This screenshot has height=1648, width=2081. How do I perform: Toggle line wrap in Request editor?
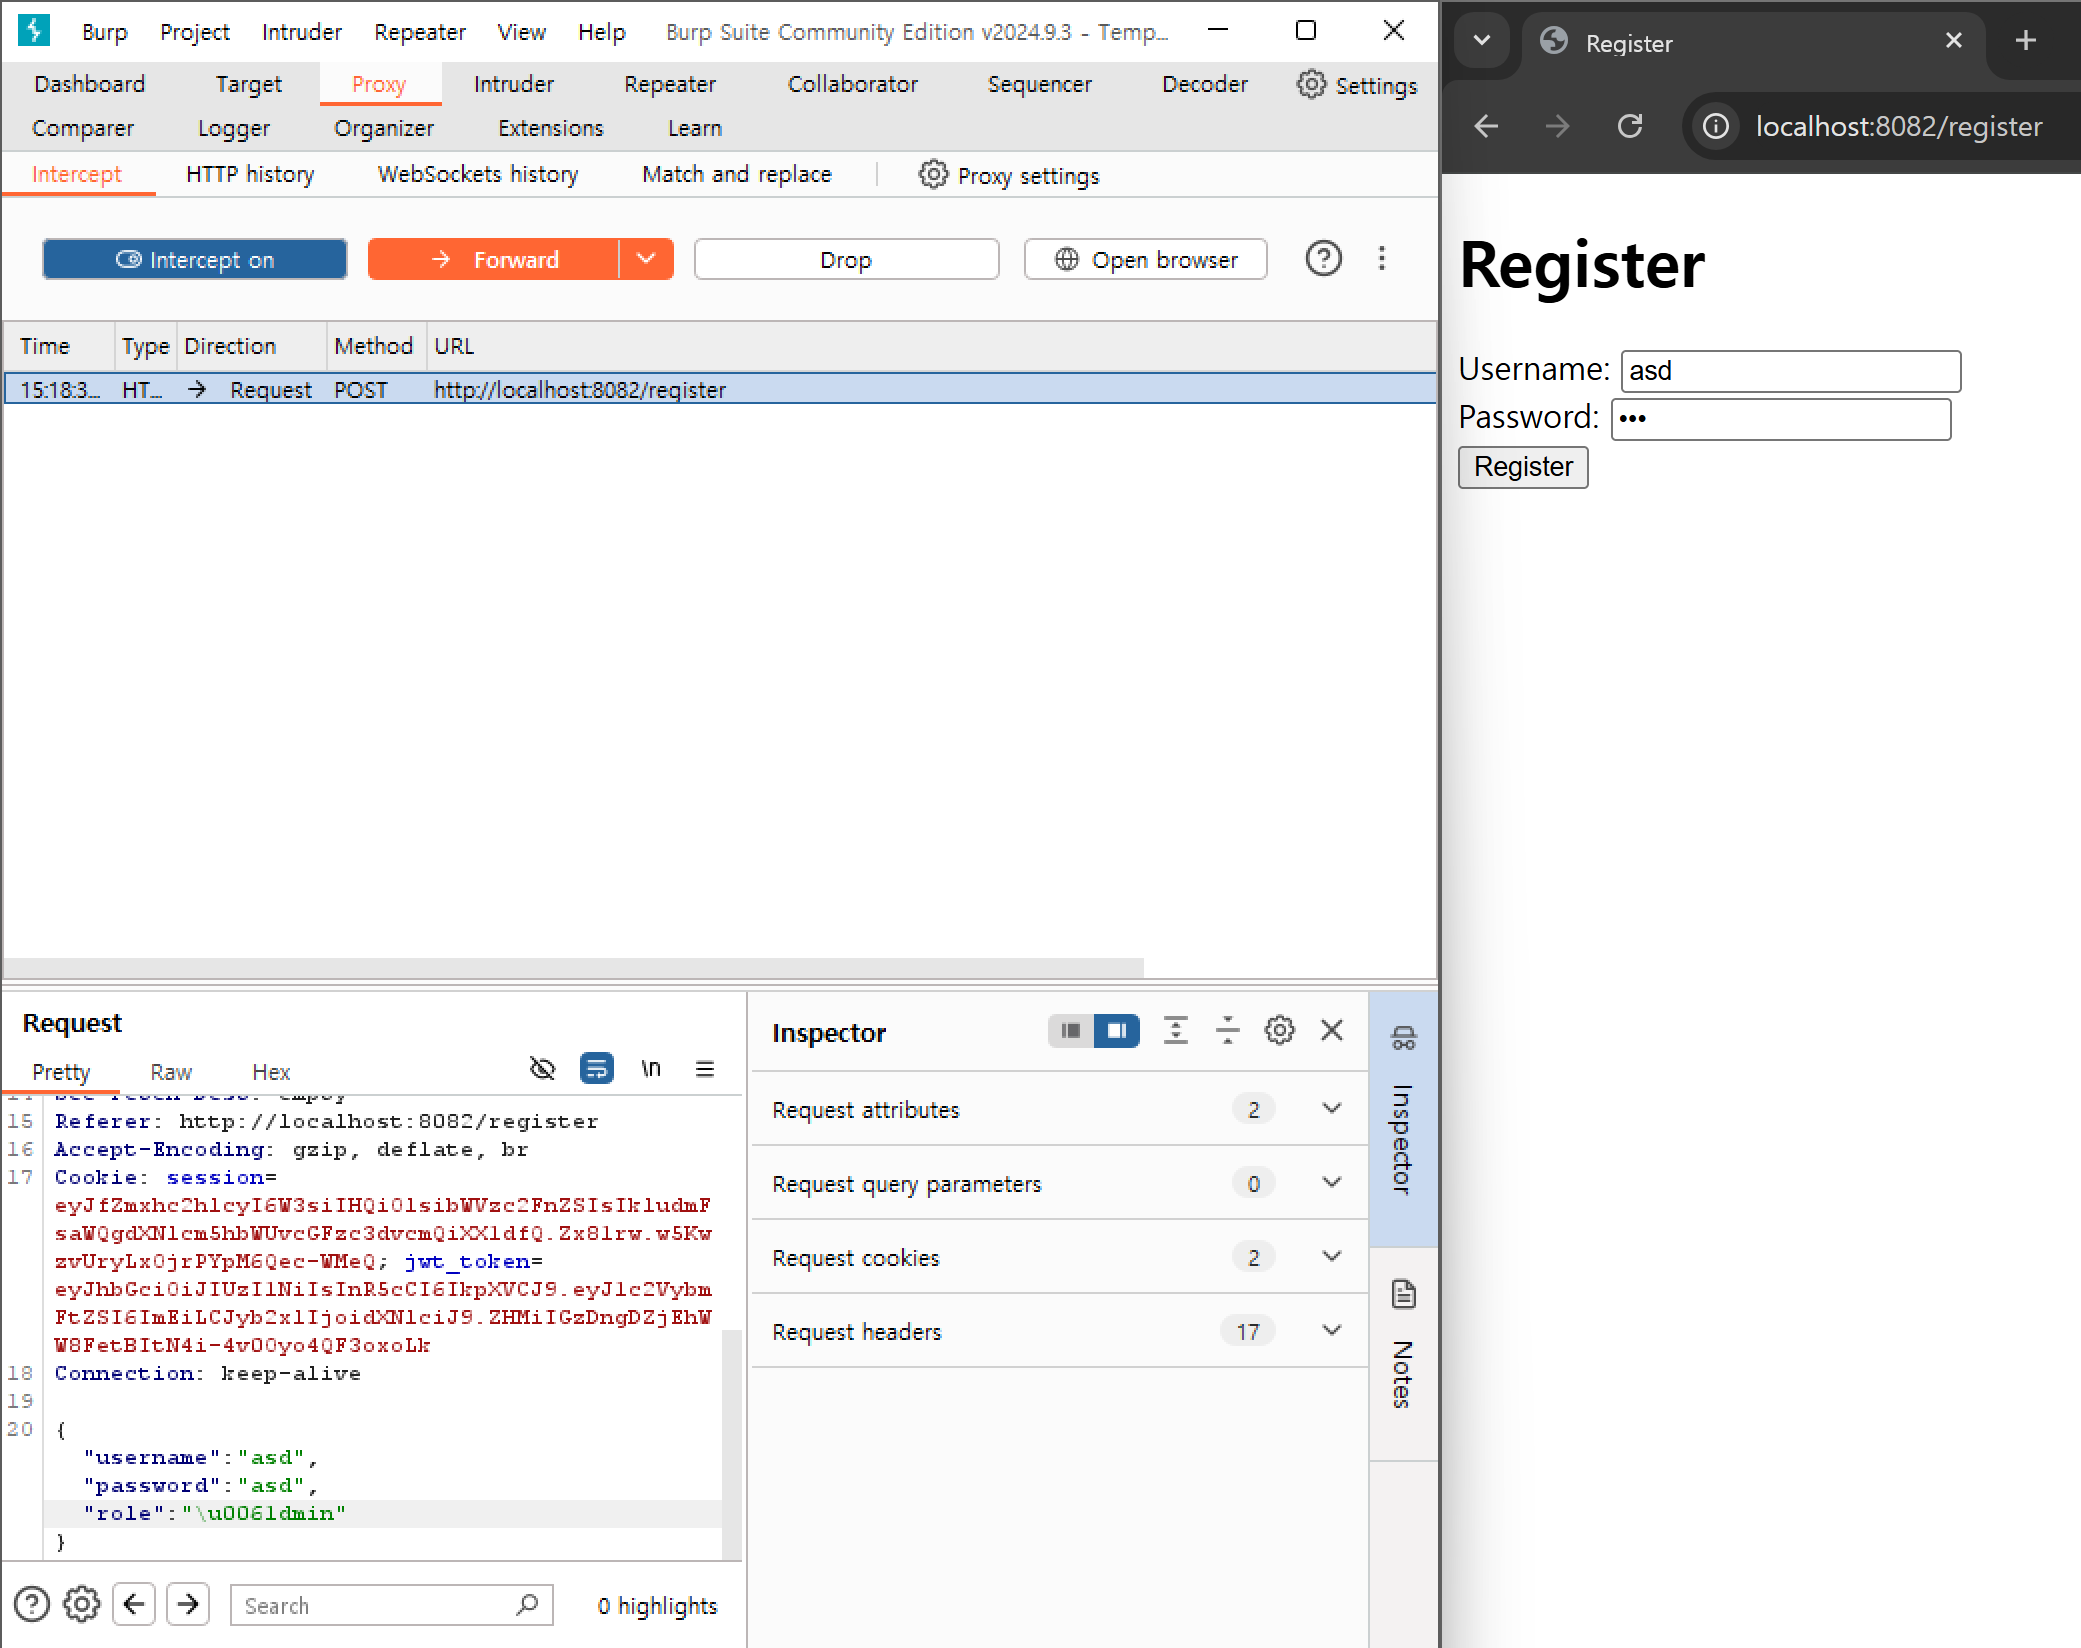596,1069
